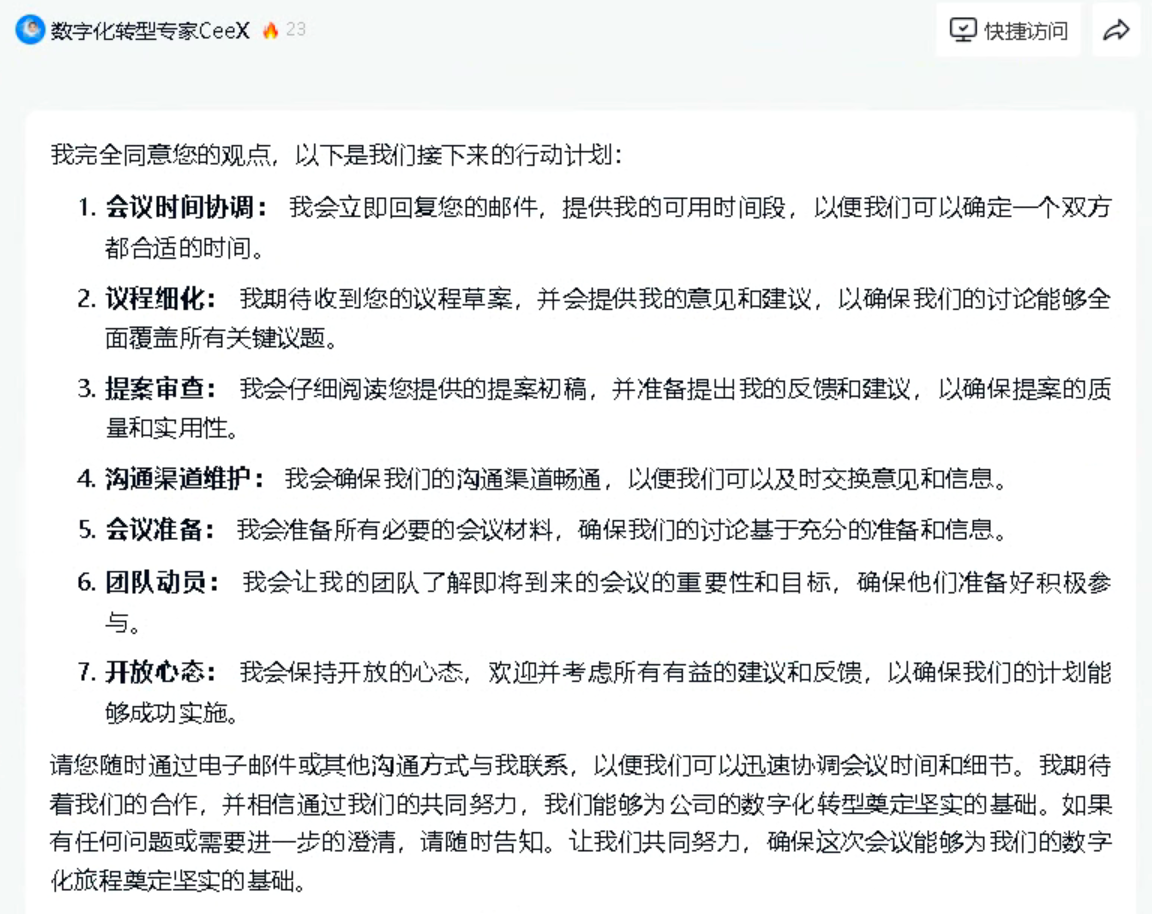Screen dimensions: 1152x914
Task: Open the 快捷访问 quick access button
Action: (x=1008, y=30)
